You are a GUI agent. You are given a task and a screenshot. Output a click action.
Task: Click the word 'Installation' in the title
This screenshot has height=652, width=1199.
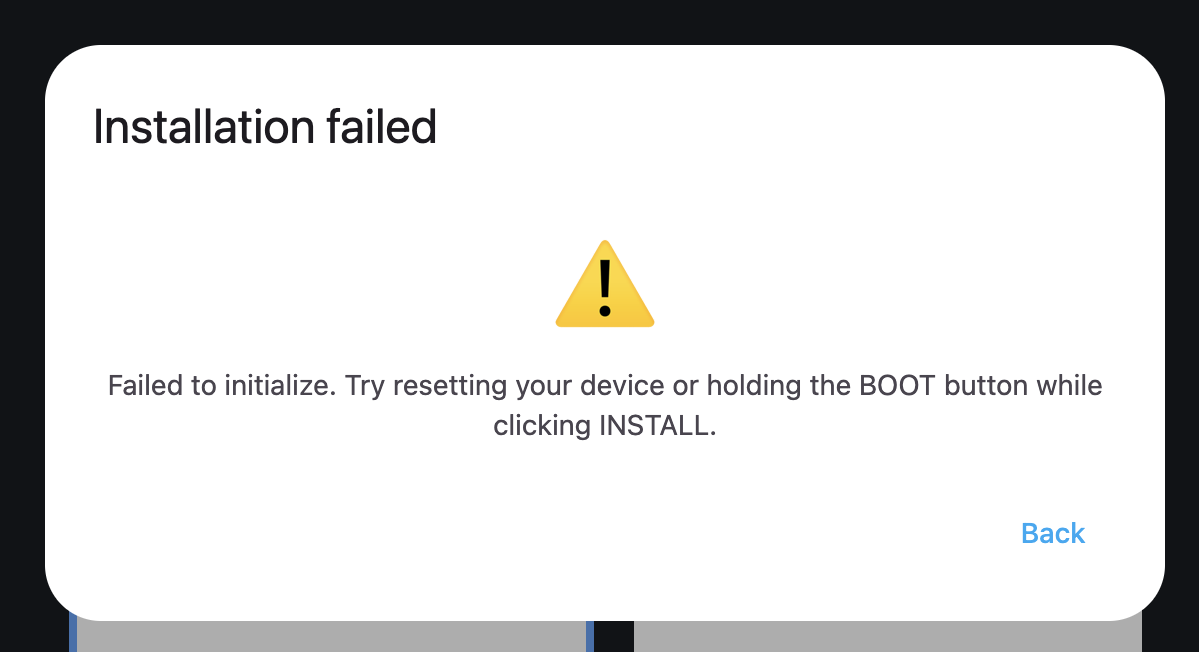[203, 127]
